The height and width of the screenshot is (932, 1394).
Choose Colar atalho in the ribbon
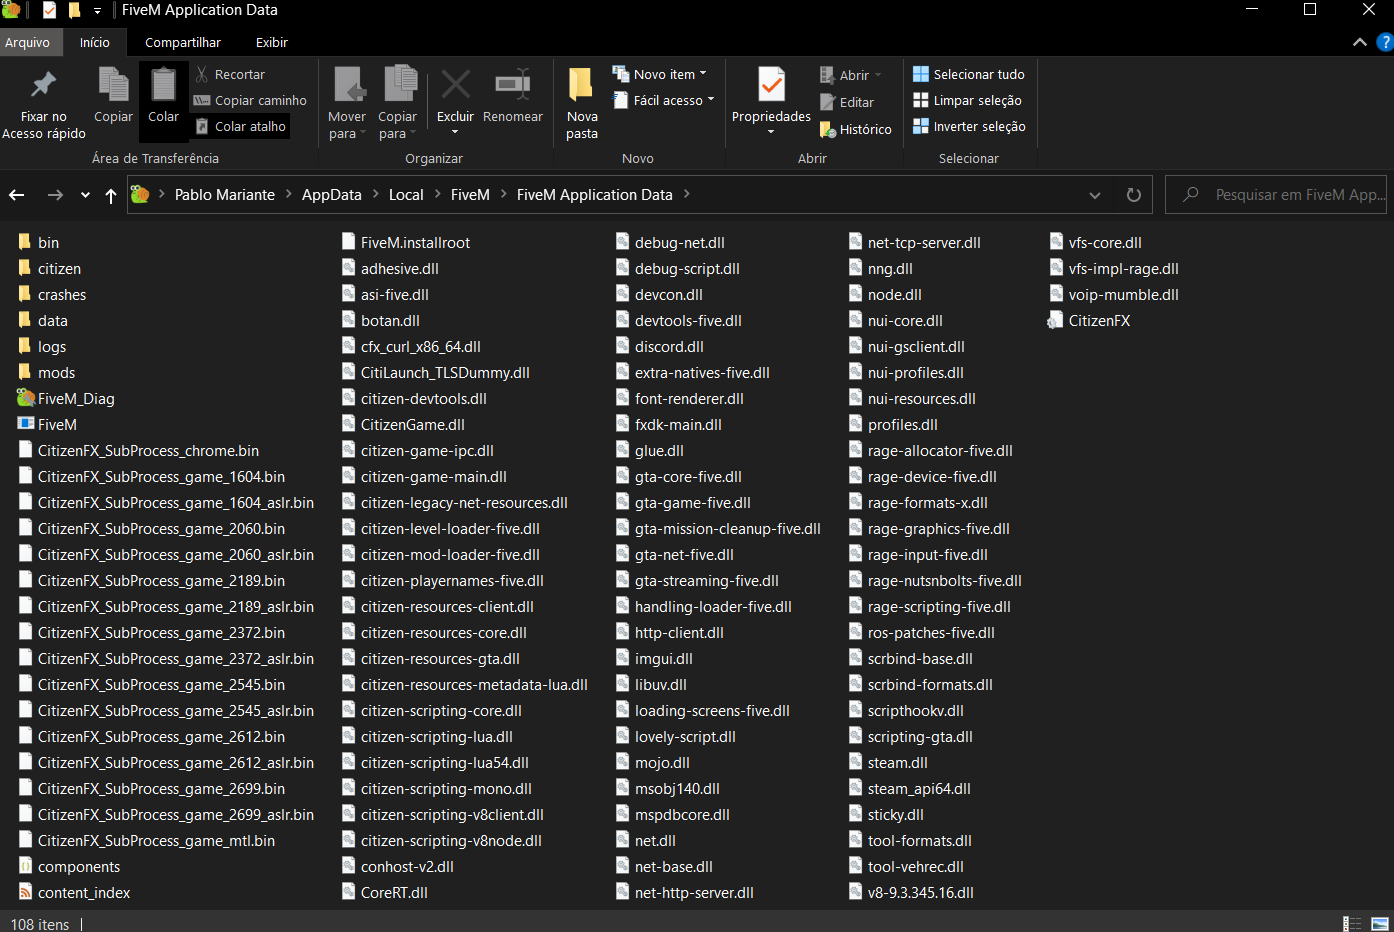[241, 126]
